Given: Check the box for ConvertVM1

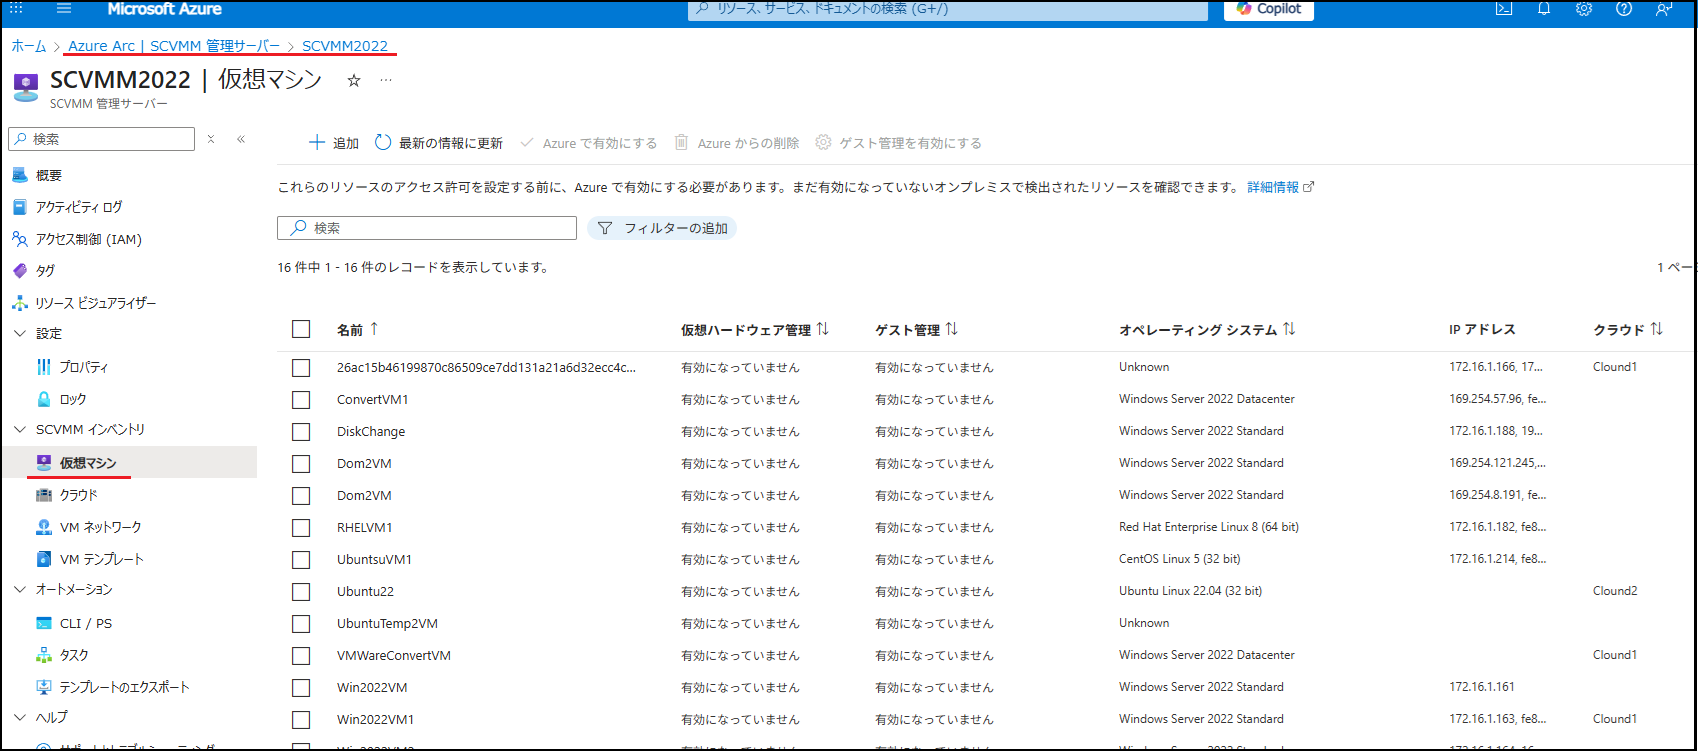Looking at the screenshot, I should pyautogui.click(x=301, y=400).
